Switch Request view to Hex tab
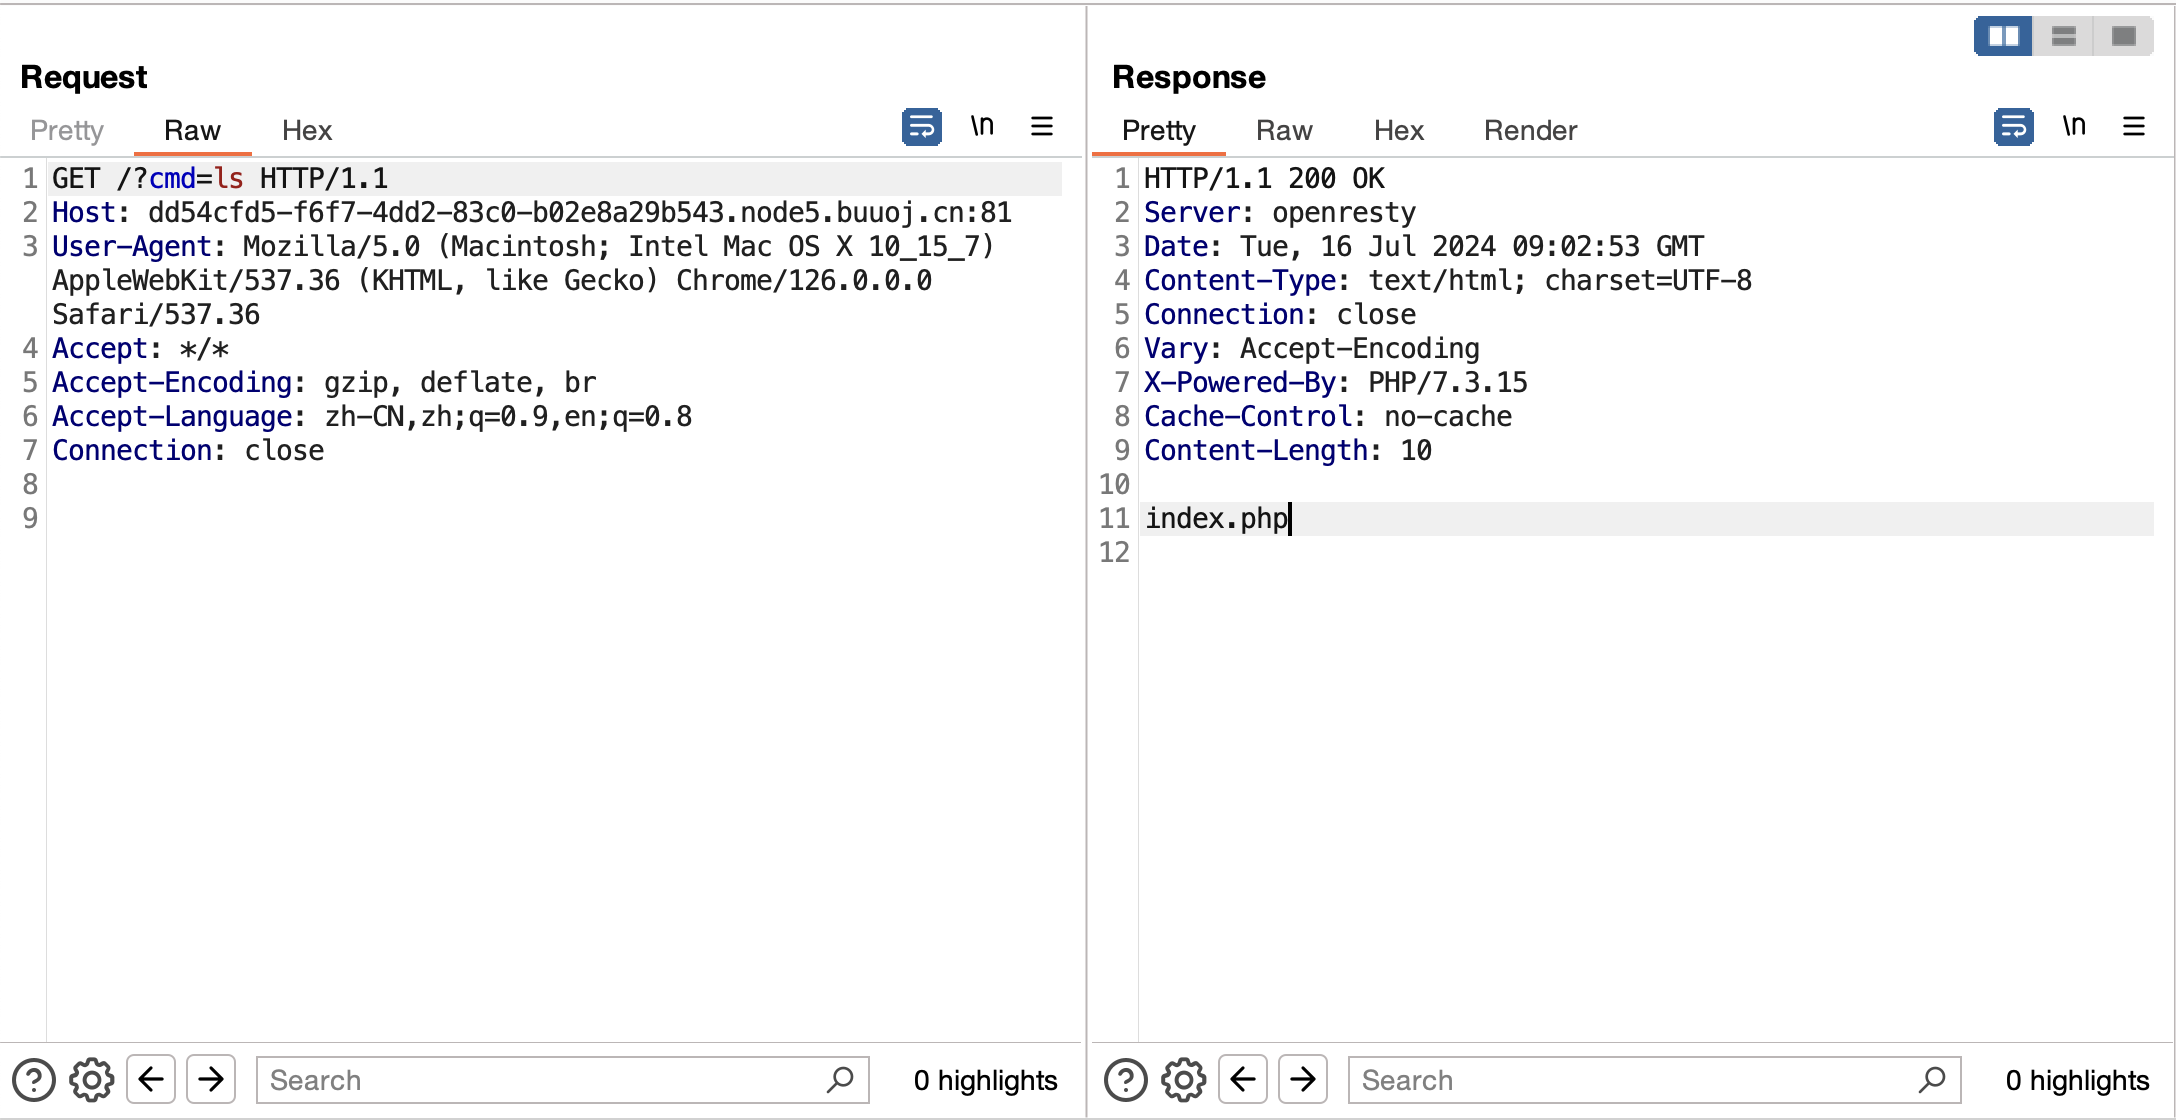Screen dimensions: 2176x1120 click(307, 131)
